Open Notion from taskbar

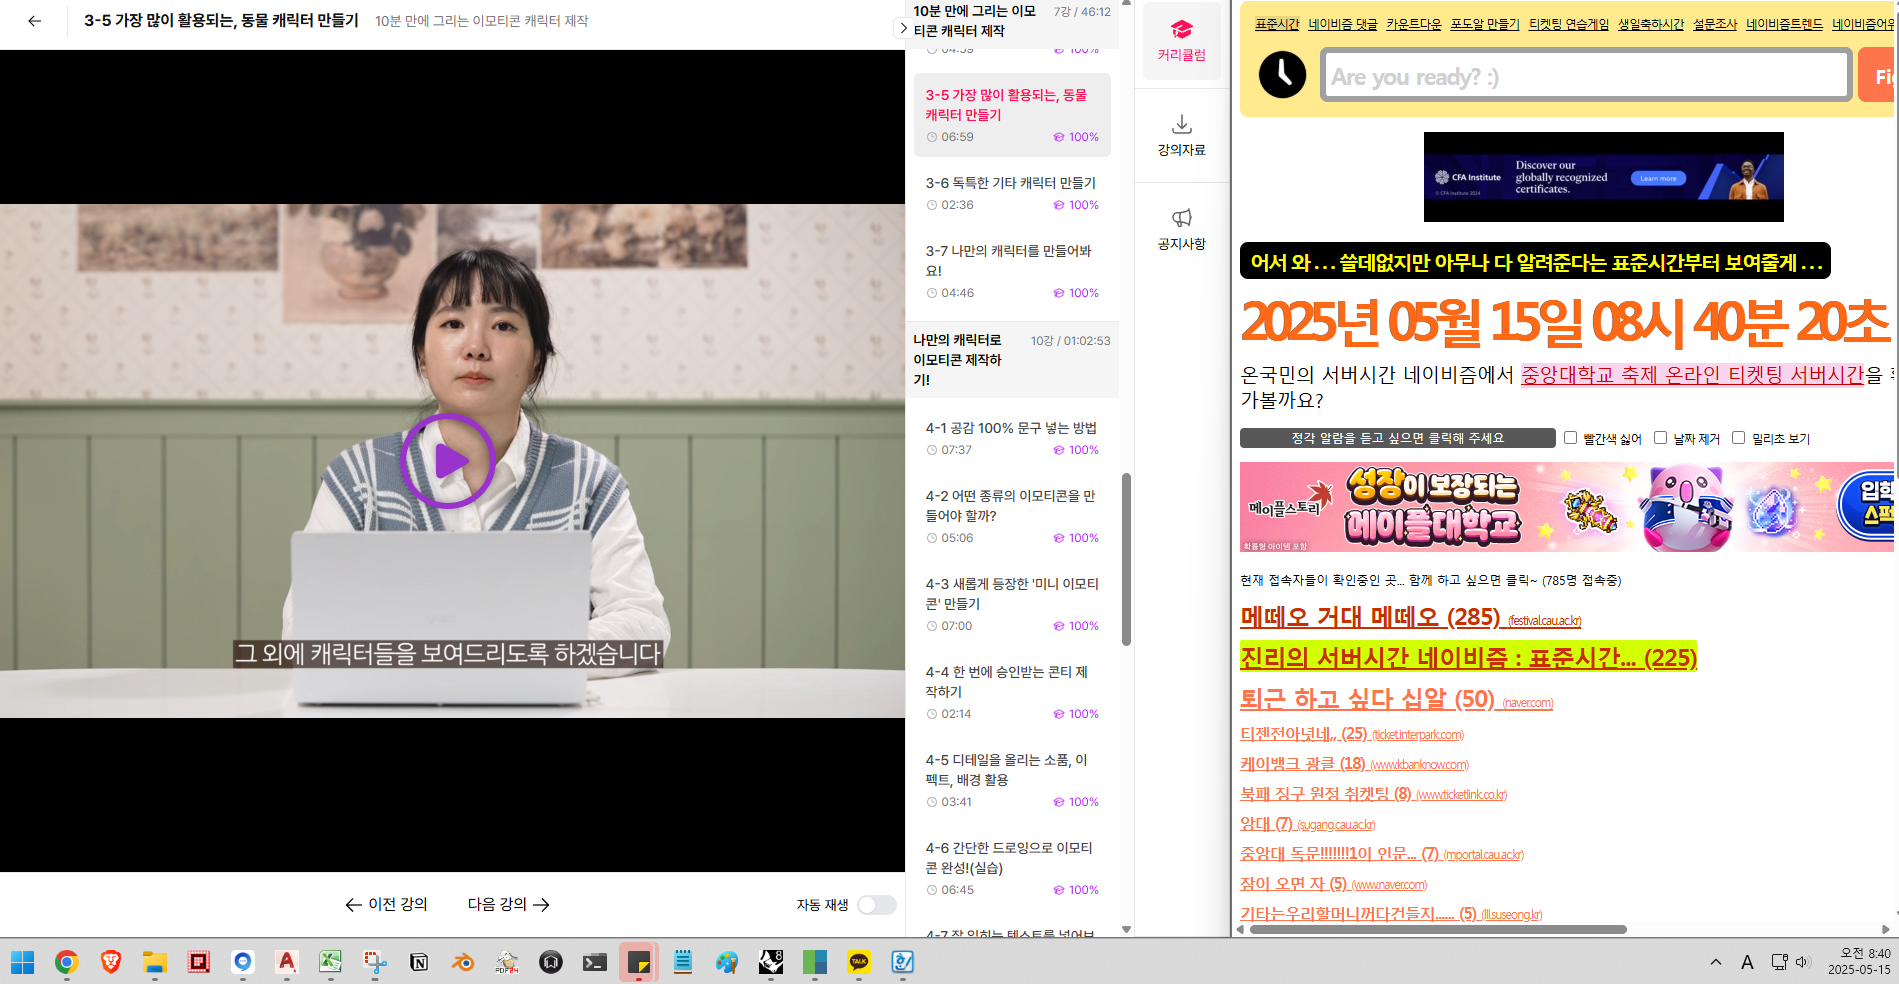point(419,962)
